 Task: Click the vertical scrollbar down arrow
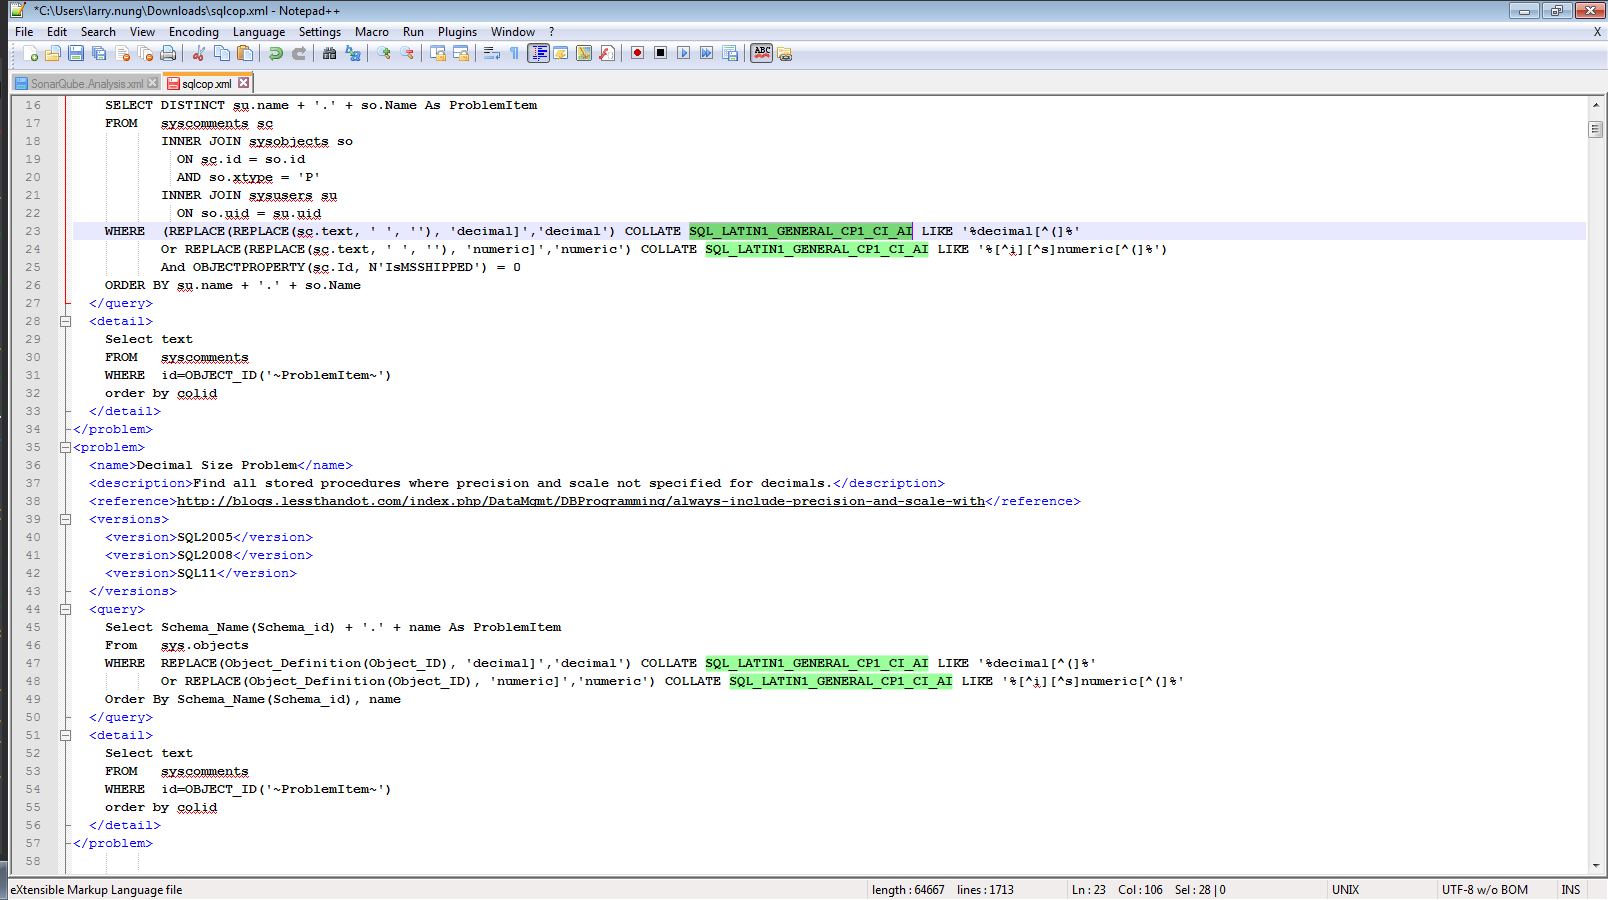[1596, 866]
